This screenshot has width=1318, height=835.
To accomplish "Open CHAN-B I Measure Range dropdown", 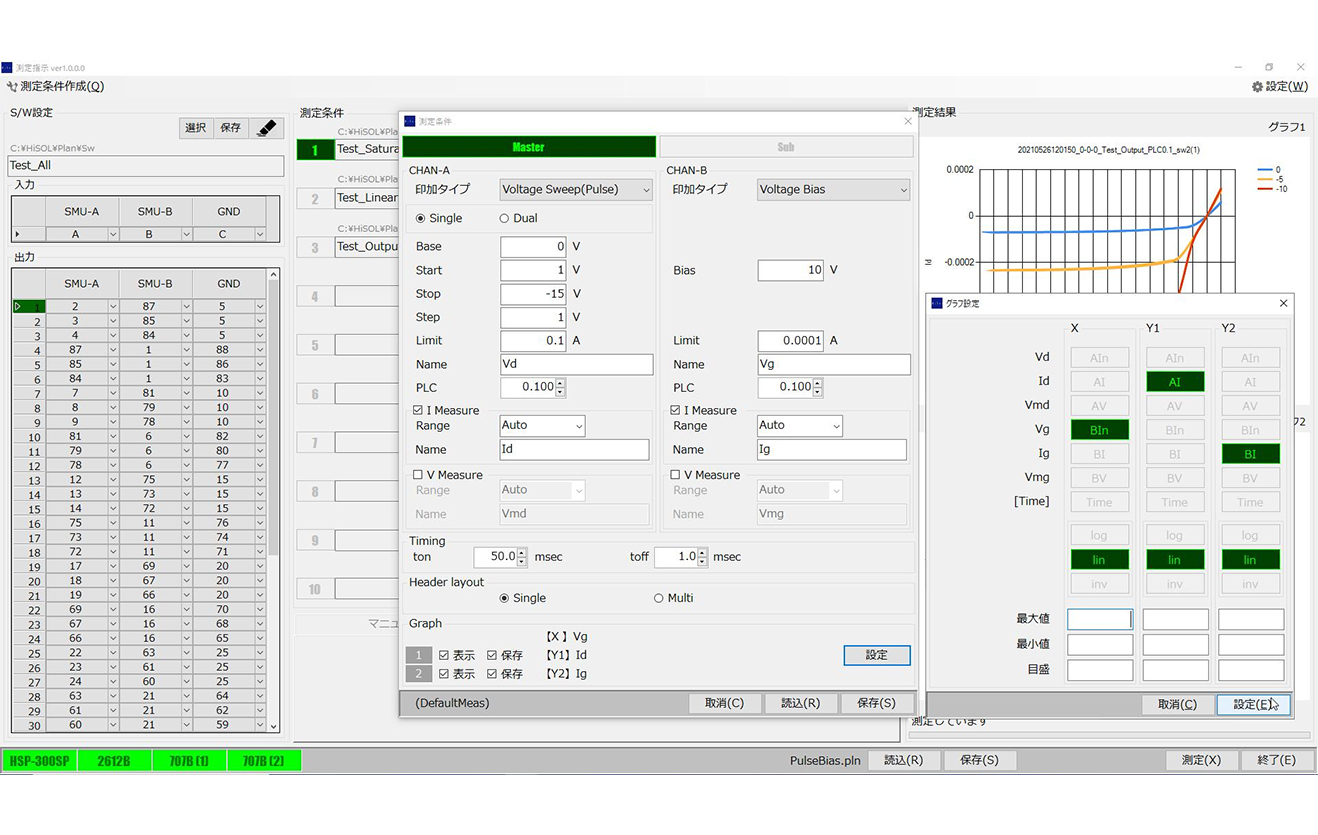I will 800,426.
